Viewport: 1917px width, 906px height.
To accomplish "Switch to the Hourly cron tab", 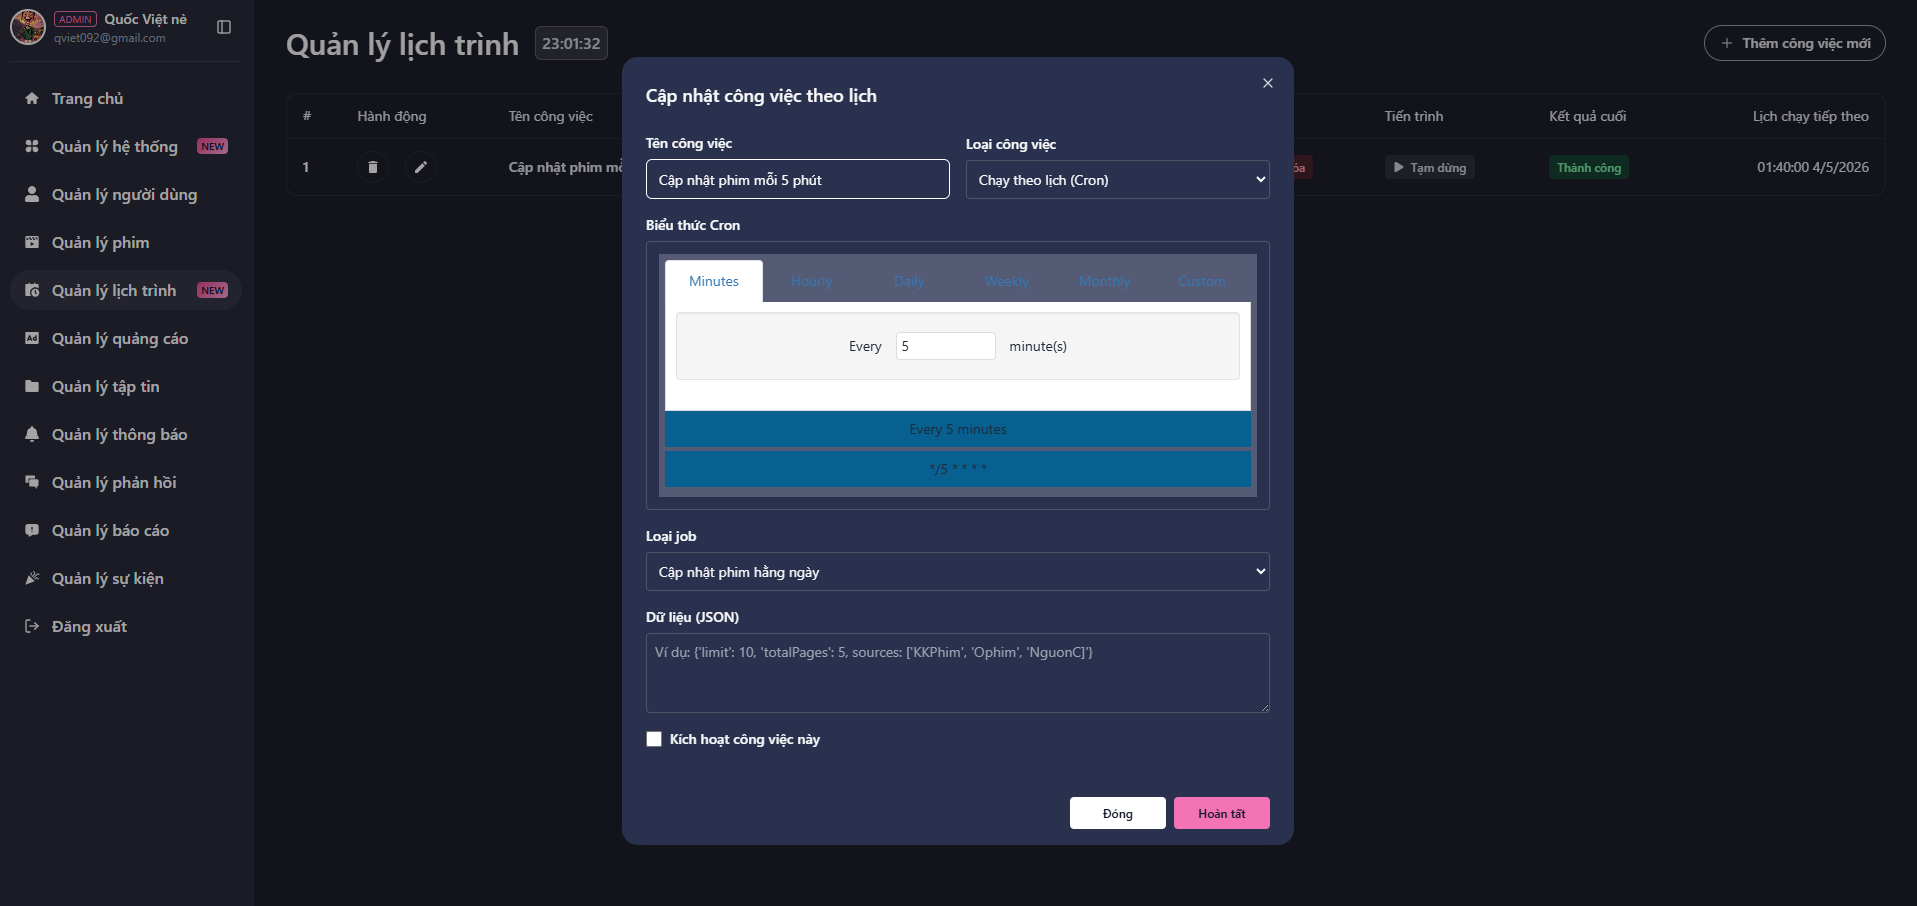I will click(811, 281).
